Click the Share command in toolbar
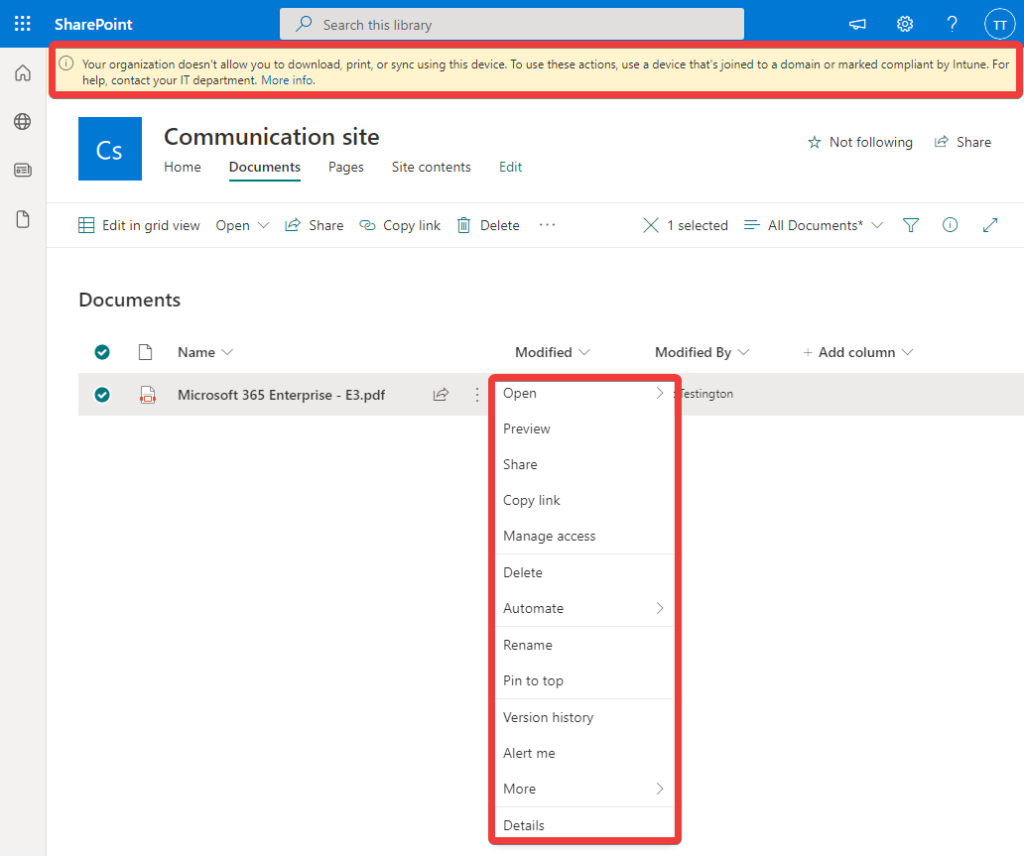 314,225
